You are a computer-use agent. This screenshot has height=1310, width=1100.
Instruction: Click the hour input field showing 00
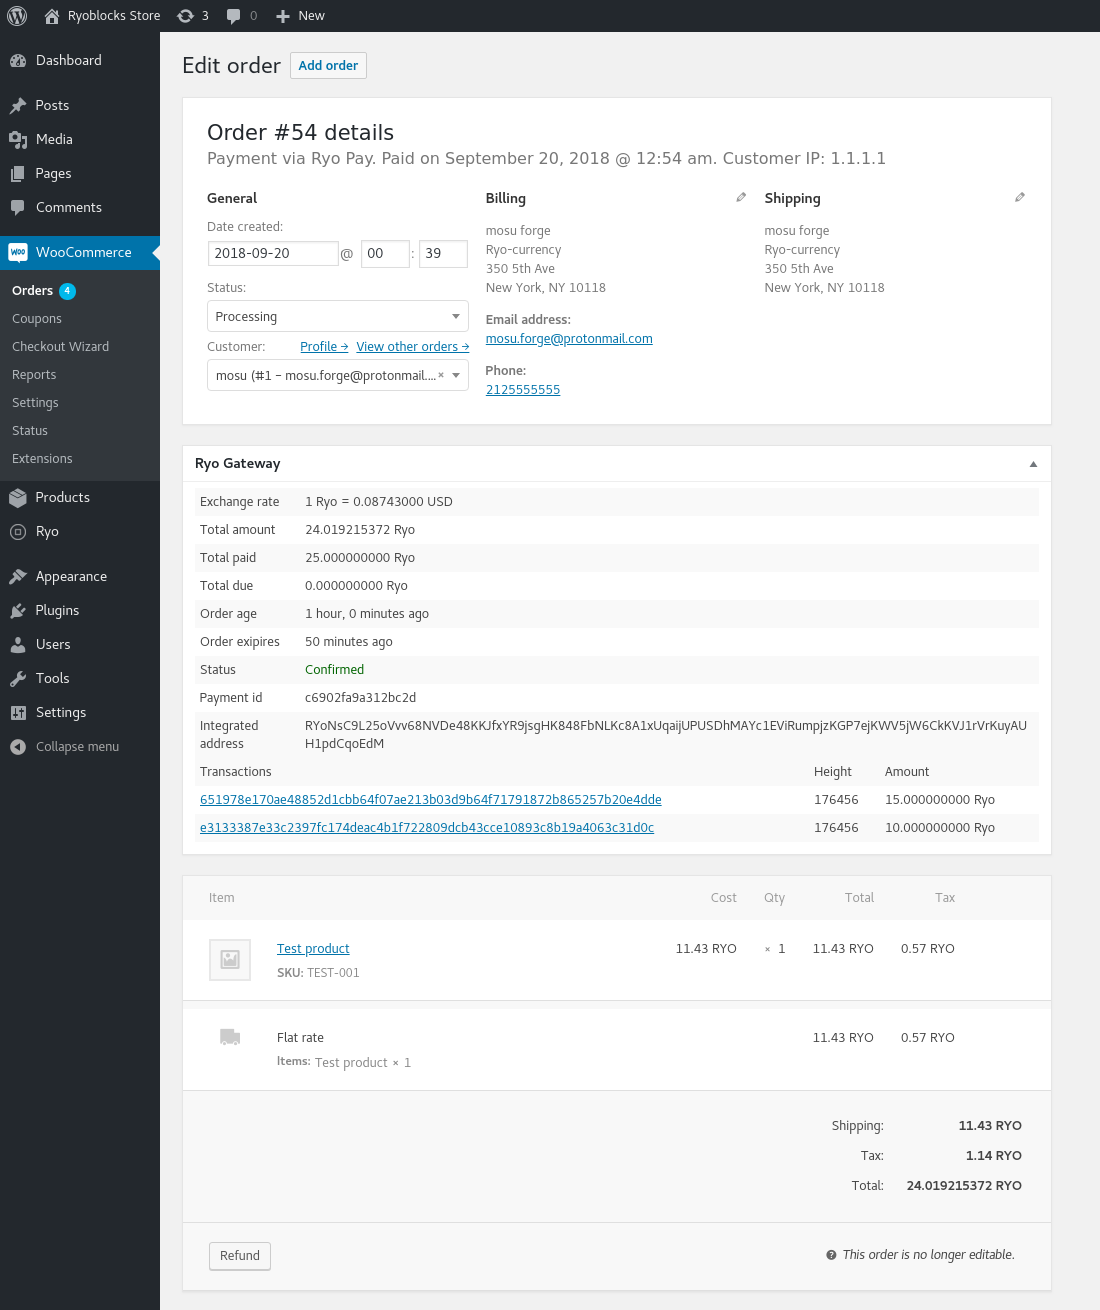[385, 254]
